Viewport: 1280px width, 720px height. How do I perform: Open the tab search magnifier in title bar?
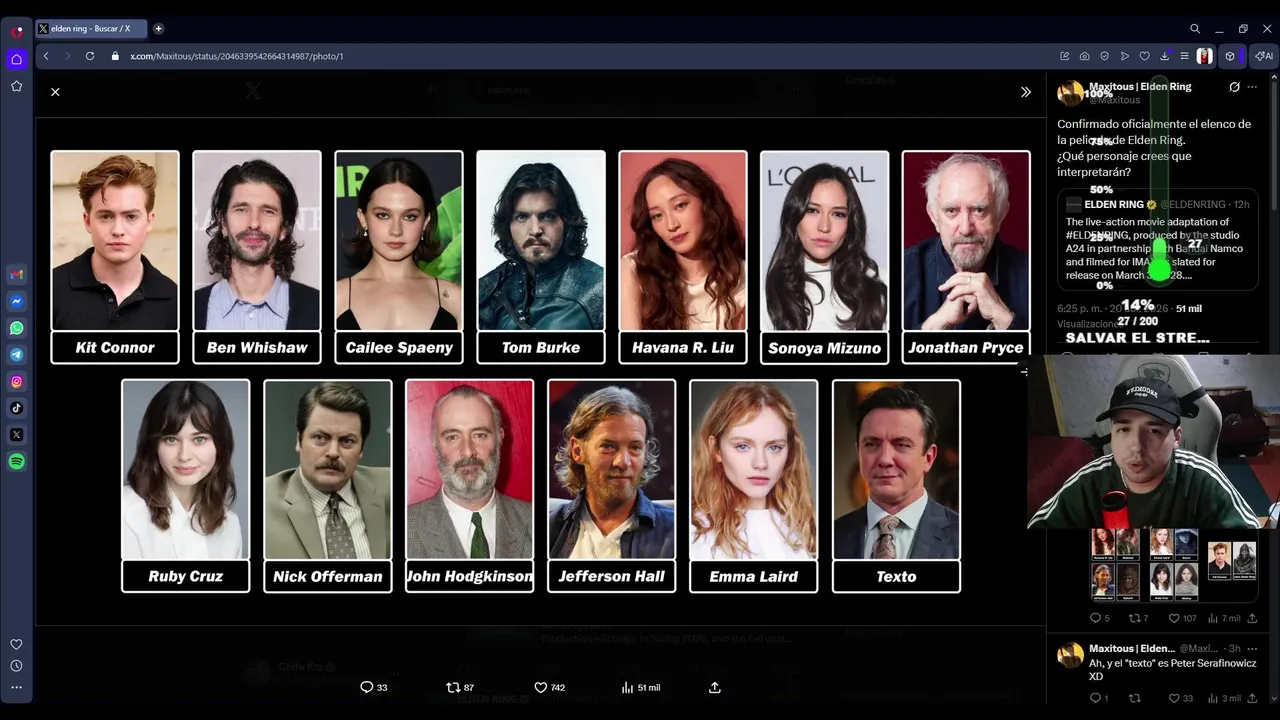coord(1195,29)
